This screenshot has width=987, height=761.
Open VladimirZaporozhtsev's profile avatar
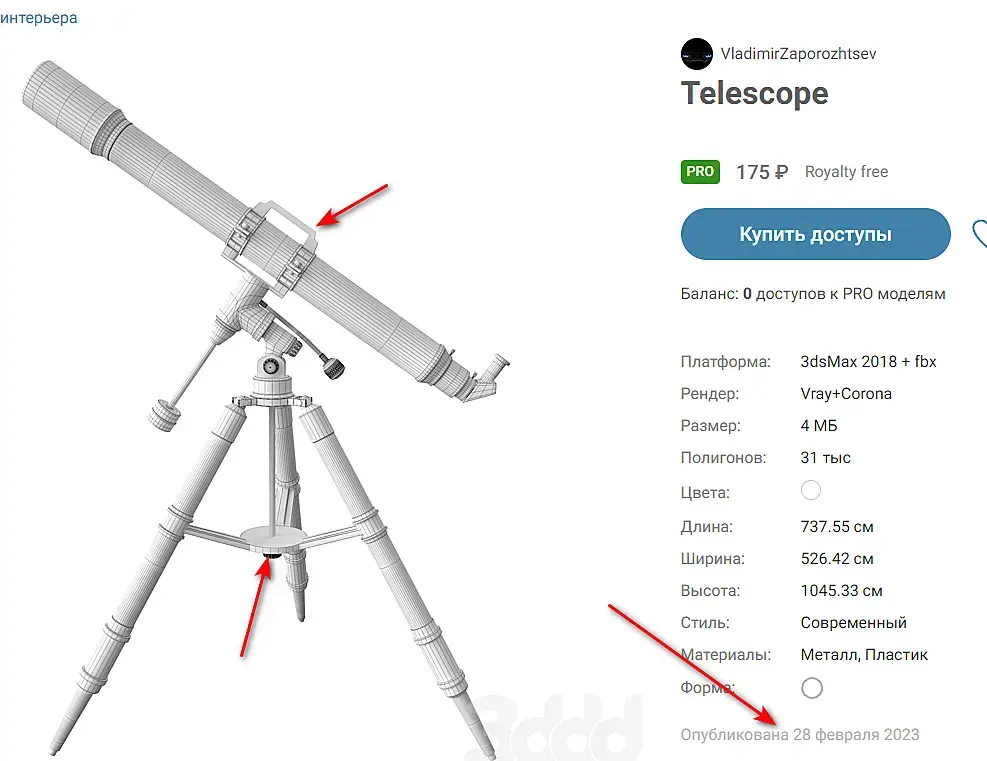696,54
